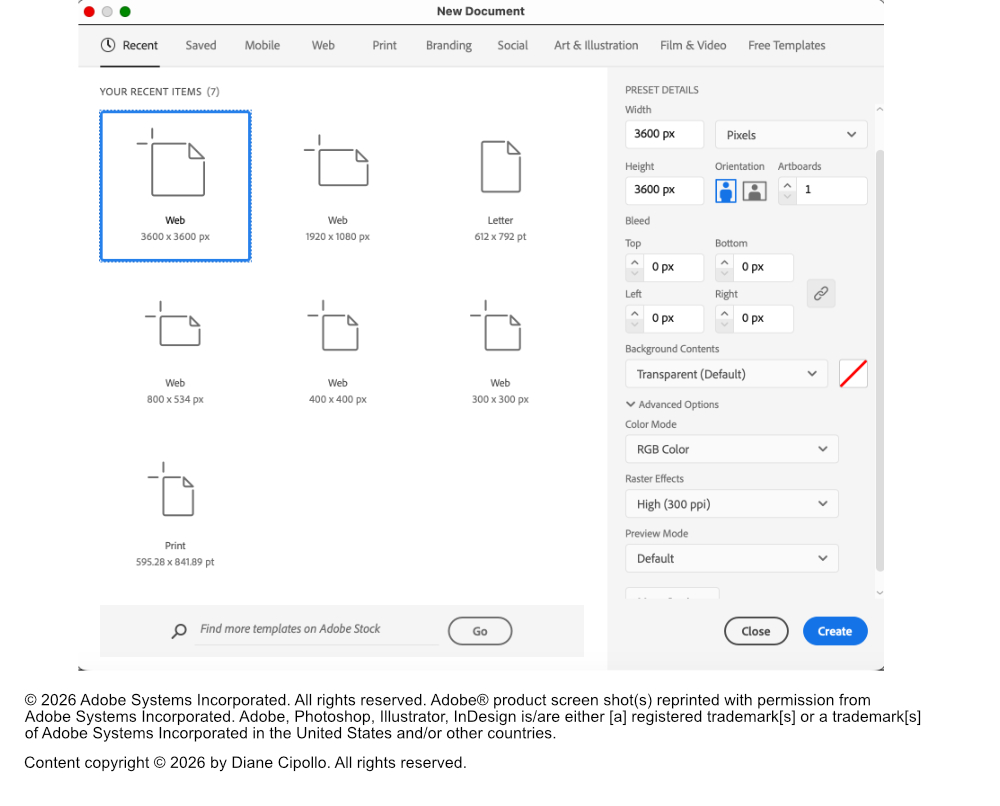The image size is (1000, 806).
Task: Open the Raster Effects dropdown
Action: pyautogui.click(x=732, y=504)
